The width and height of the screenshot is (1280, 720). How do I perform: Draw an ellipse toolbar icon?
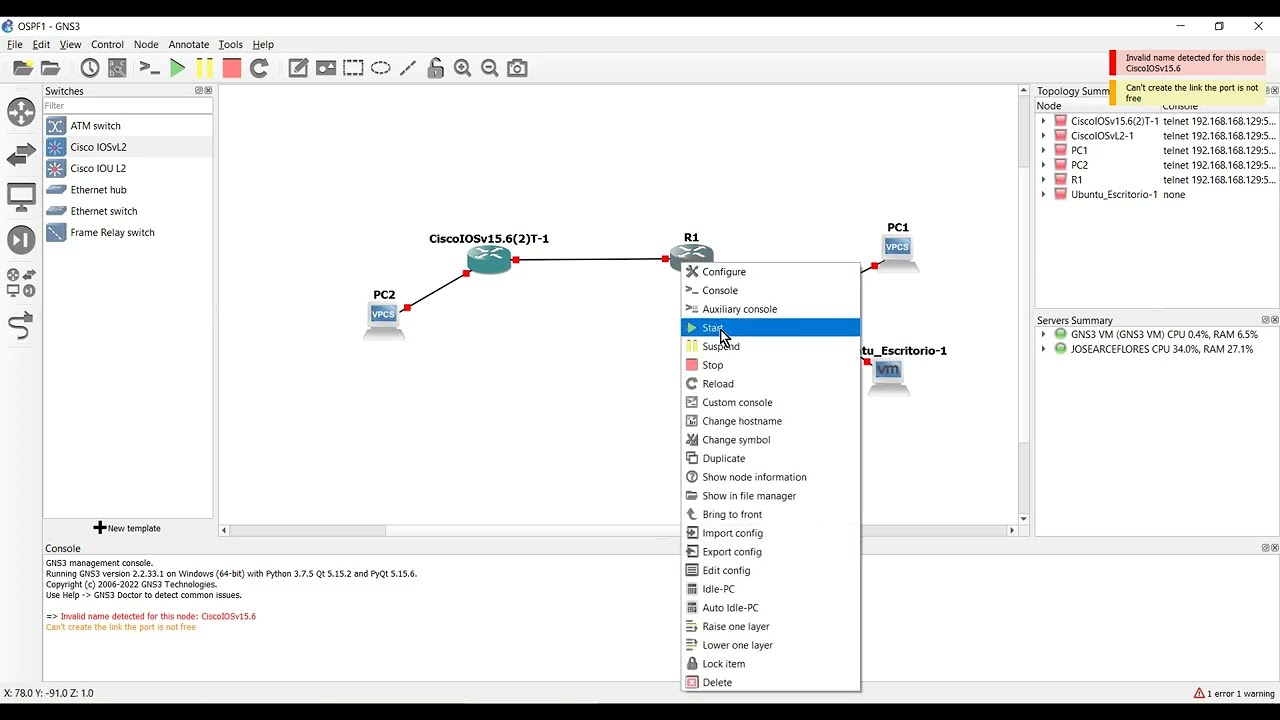point(381,68)
